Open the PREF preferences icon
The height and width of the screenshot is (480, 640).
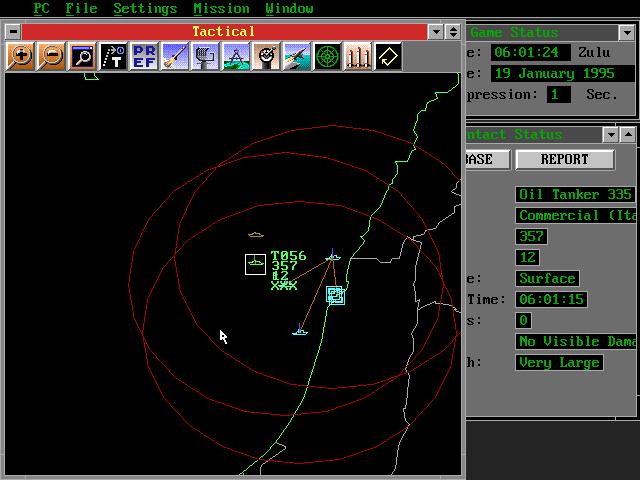coord(144,56)
